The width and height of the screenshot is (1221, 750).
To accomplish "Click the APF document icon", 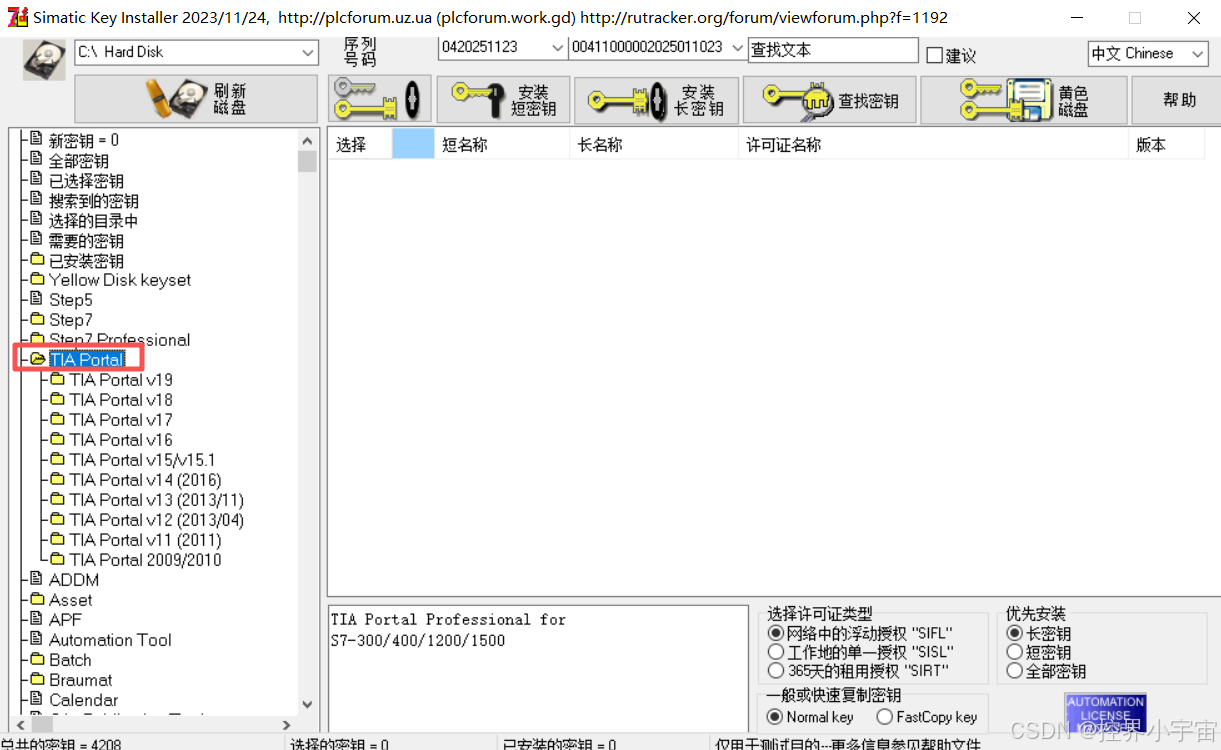I will coord(37,619).
